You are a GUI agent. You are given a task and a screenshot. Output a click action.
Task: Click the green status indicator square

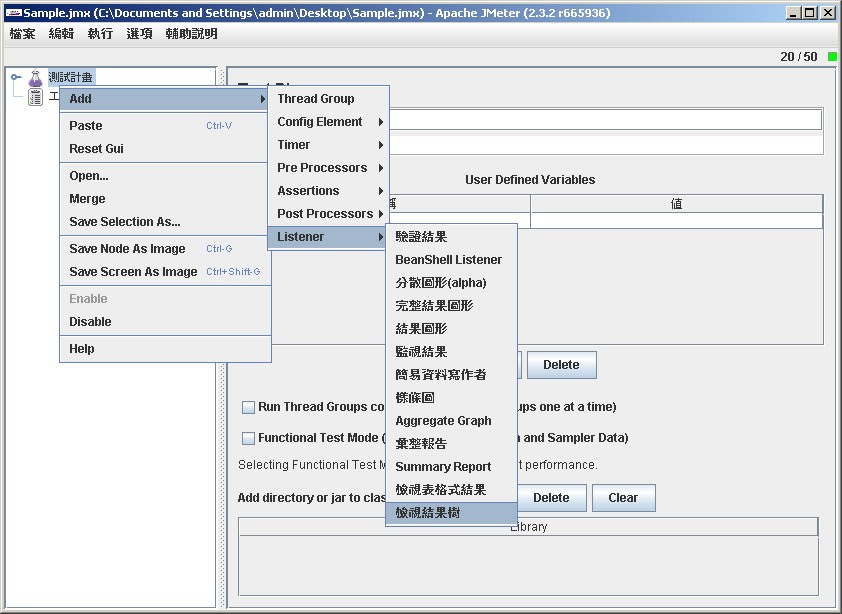832,56
